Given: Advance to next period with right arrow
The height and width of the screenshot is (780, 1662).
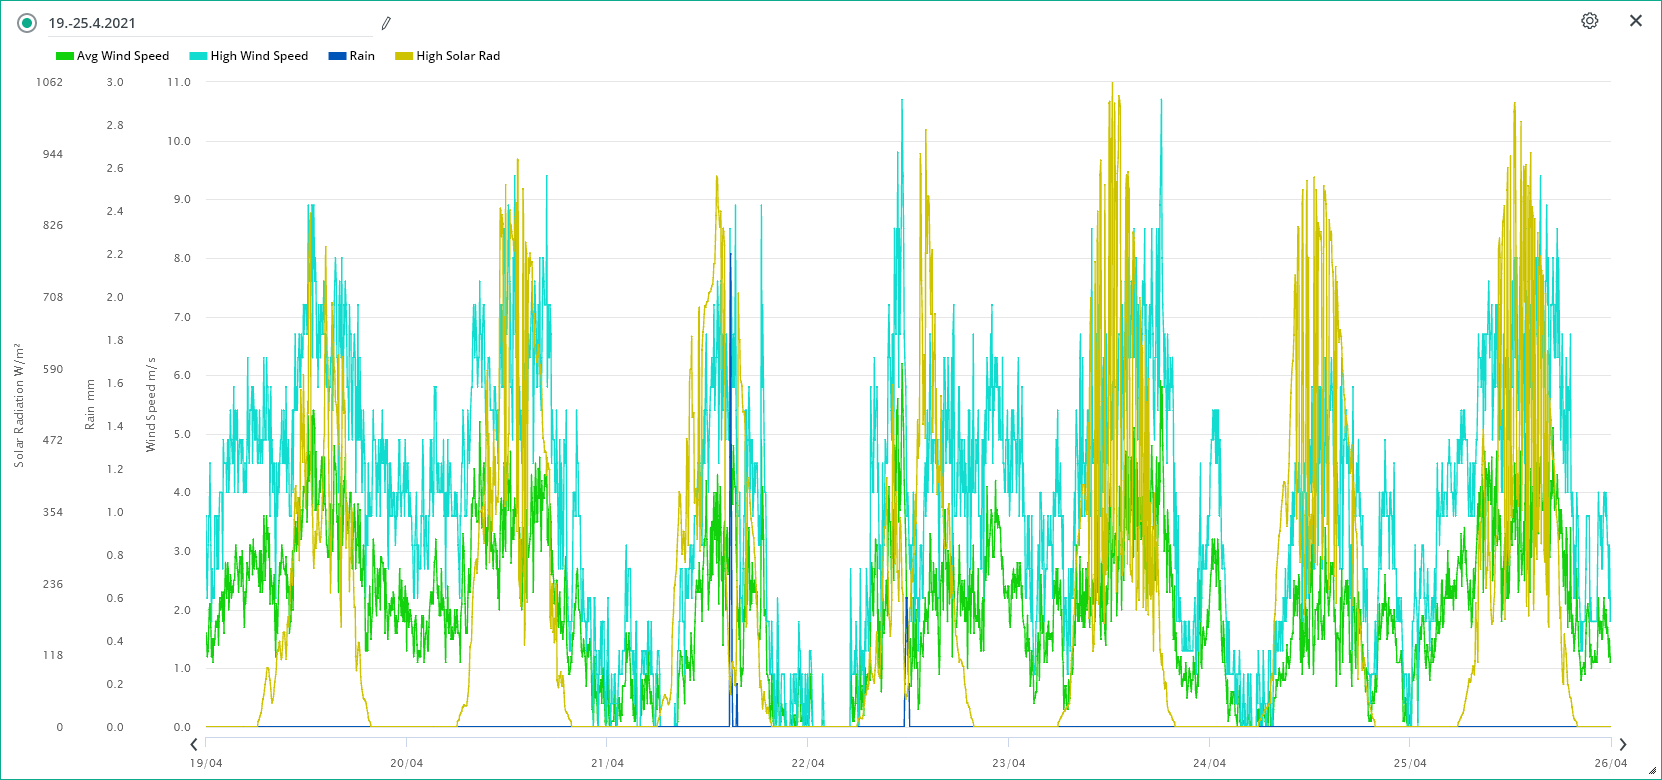Looking at the screenshot, I should click(1623, 744).
